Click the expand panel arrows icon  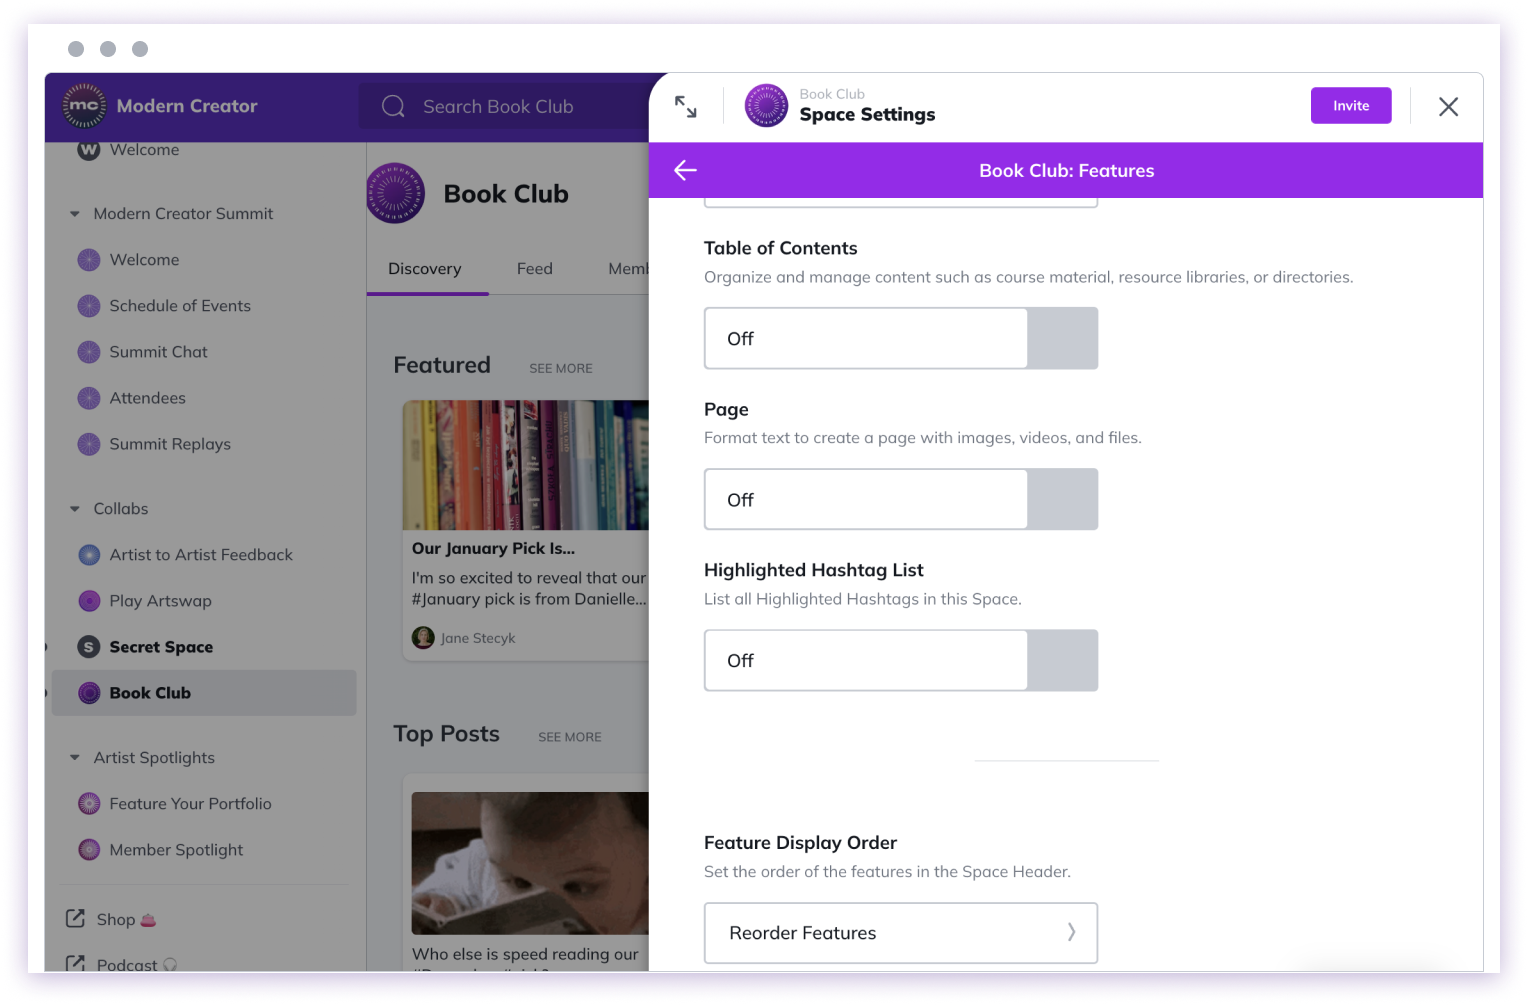[x=685, y=106]
